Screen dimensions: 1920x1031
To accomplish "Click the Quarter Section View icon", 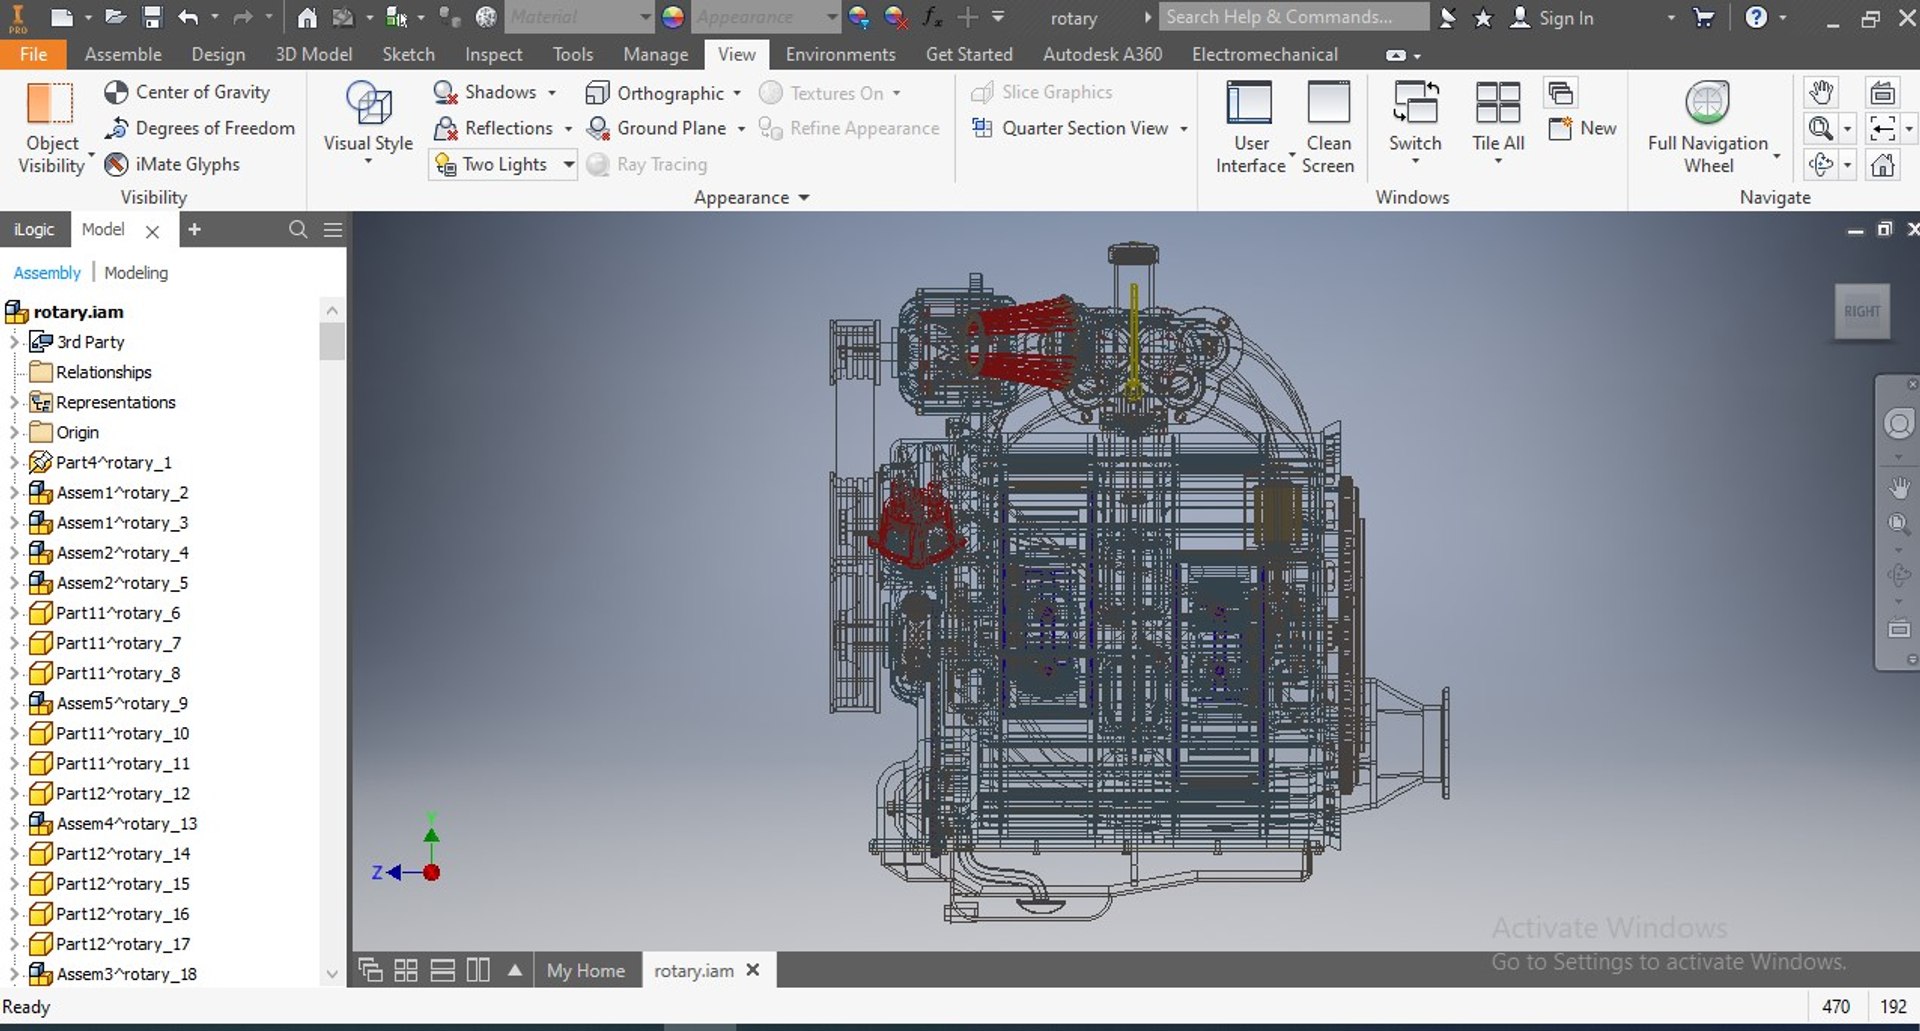I will point(983,128).
